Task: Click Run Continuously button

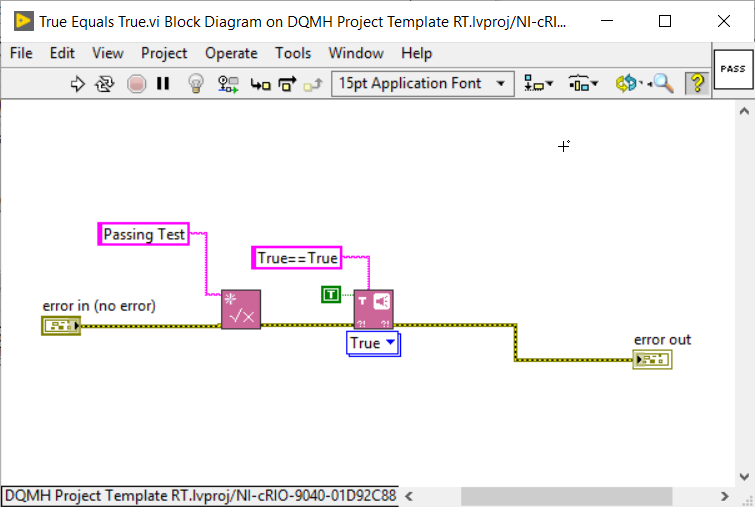Action: (x=104, y=84)
